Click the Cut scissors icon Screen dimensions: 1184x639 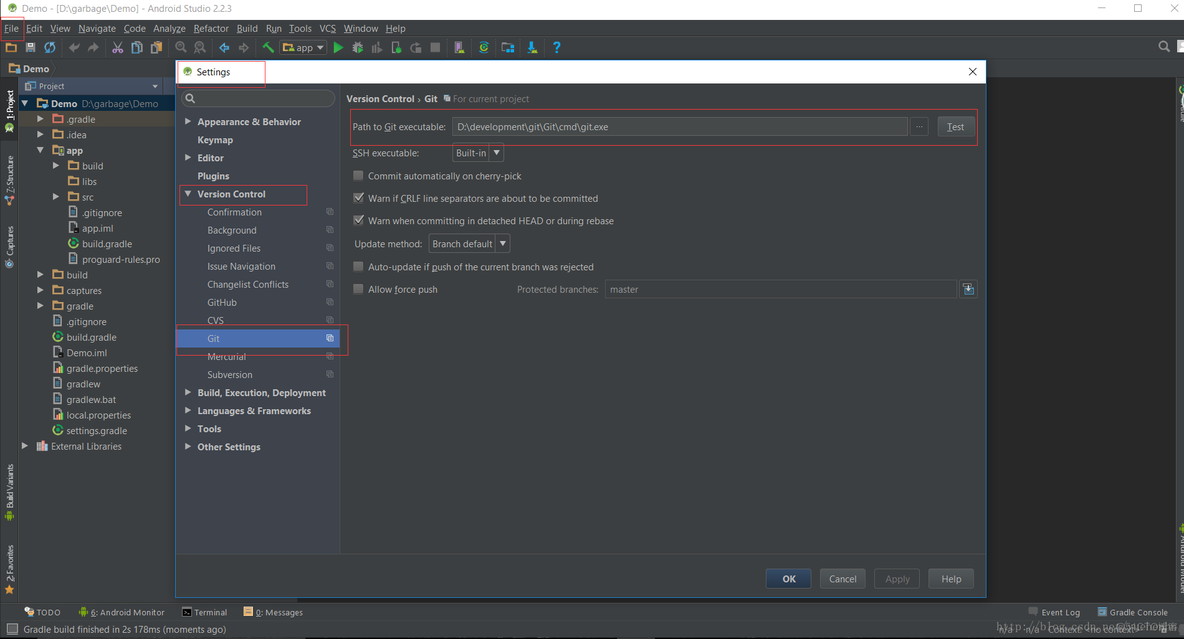click(117, 47)
